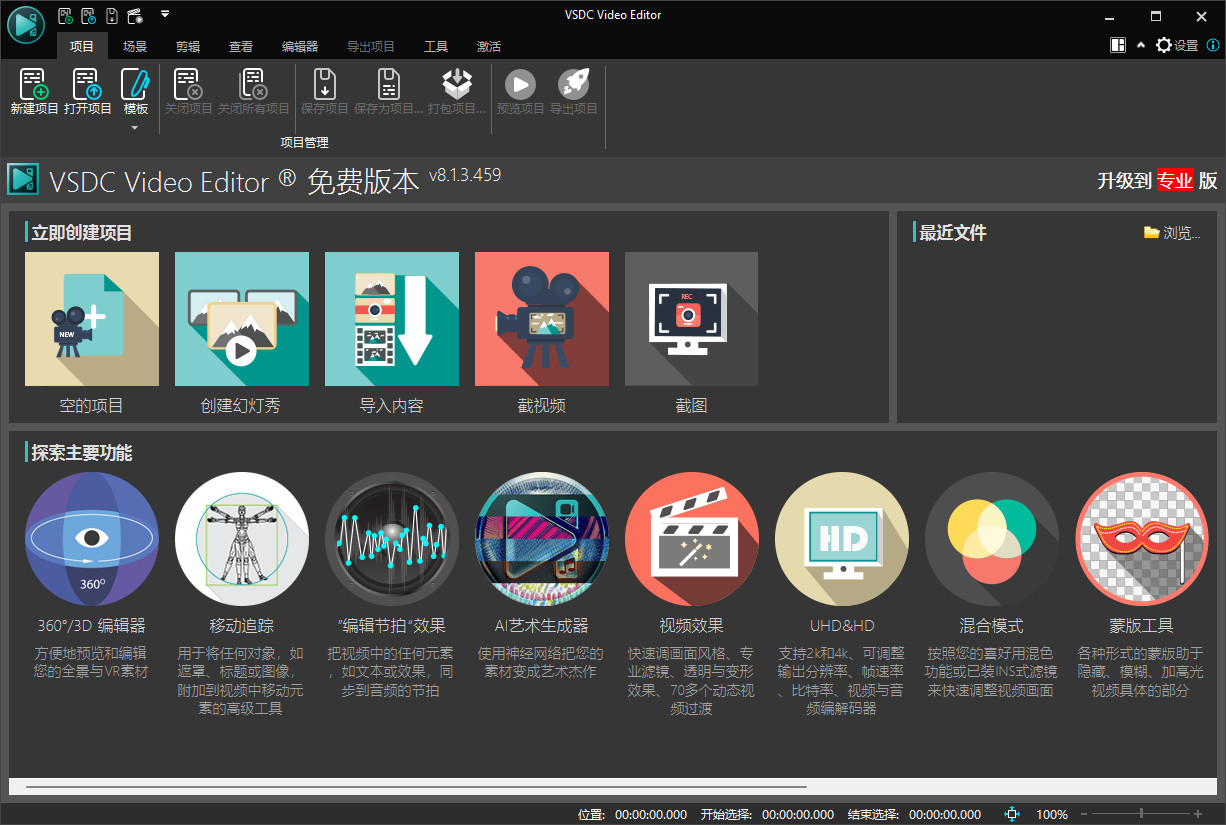The width and height of the screenshot is (1226, 825).
Task: Click the UHD&HD monitor feature icon
Action: pos(841,539)
